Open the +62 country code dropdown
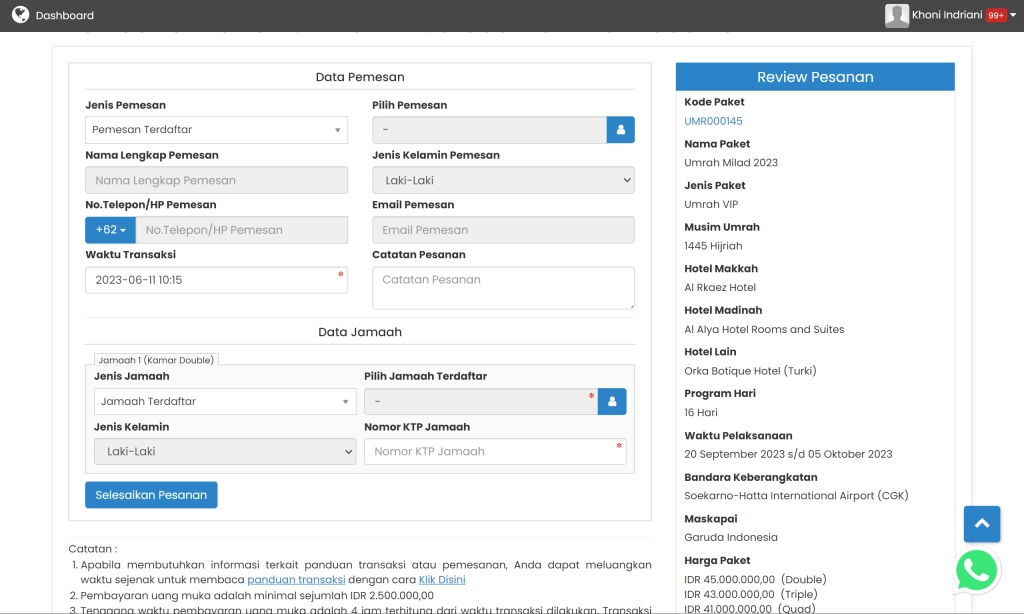Viewport: 1024px width, 614px height. tap(110, 230)
